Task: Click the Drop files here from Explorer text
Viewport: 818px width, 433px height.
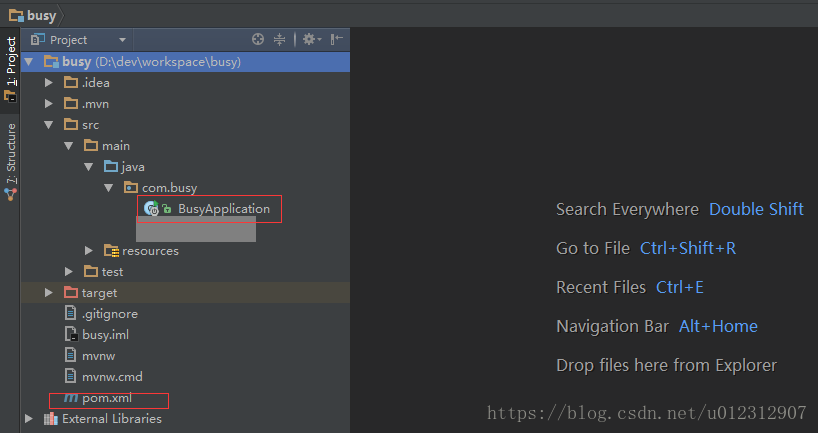Action: pos(666,365)
